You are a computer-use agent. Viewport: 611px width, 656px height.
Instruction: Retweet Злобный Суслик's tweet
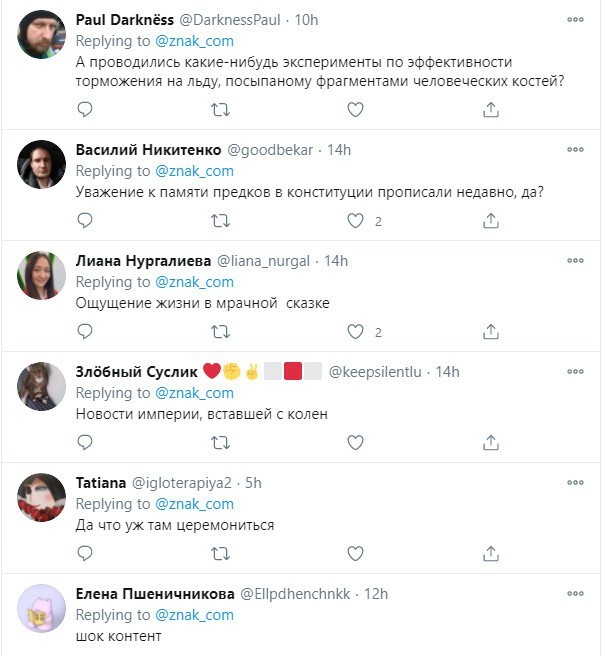point(220,442)
